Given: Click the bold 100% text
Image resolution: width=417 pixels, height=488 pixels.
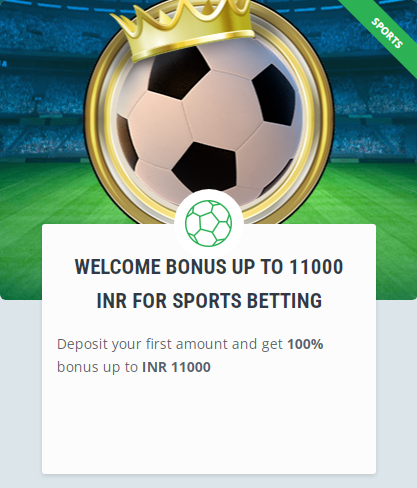Looking at the screenshot, I should (305, 344).
